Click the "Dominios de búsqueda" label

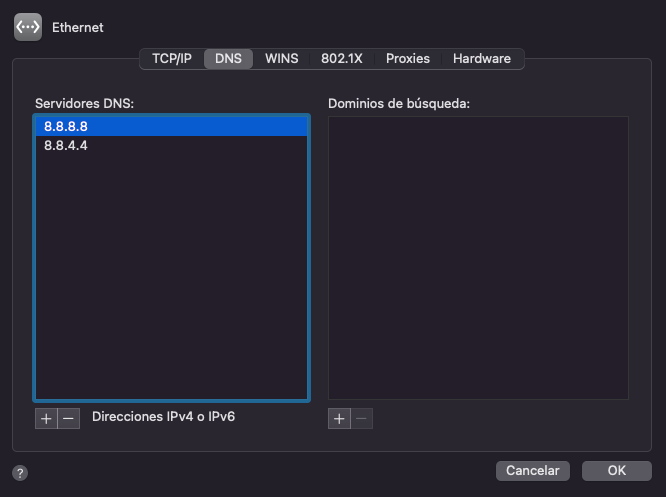399,103
